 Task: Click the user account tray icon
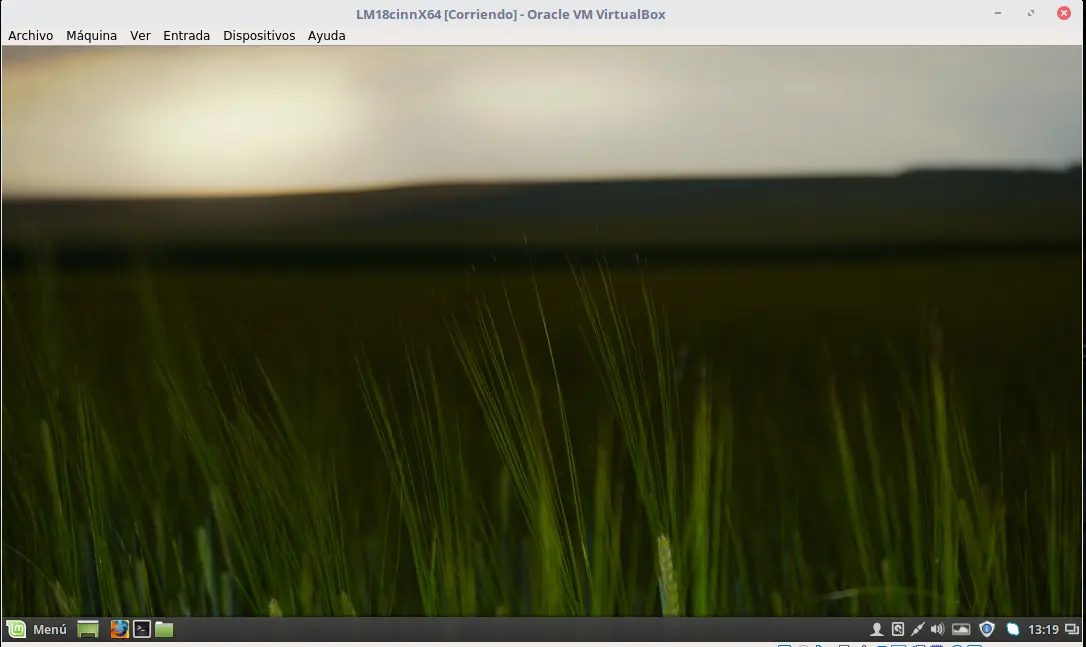(876, 629)
